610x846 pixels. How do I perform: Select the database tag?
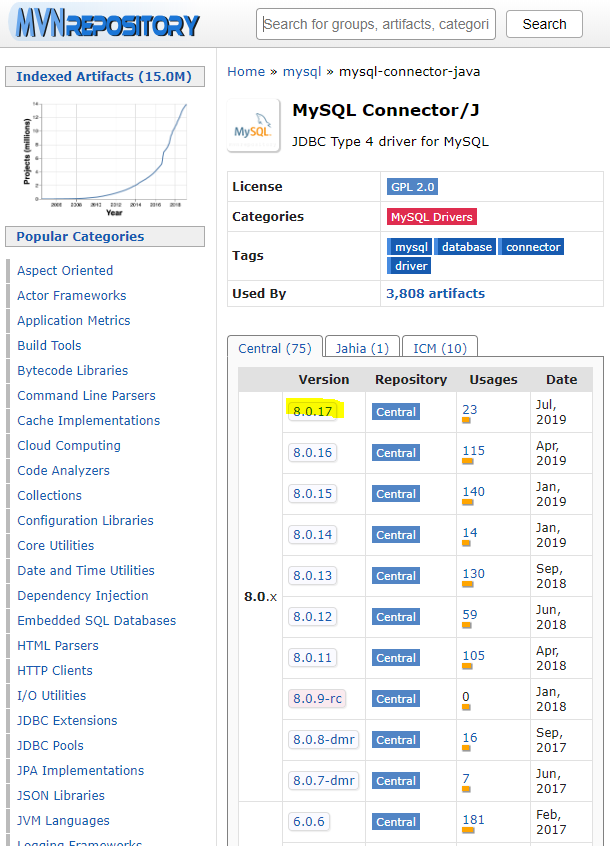pyautogui.click(x=465, y=247)
